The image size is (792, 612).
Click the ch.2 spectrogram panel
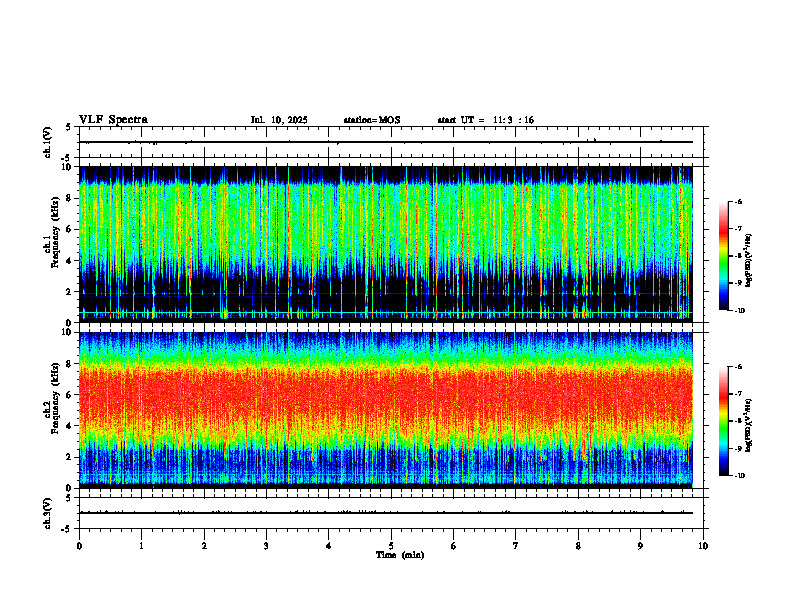pos(386,410)
